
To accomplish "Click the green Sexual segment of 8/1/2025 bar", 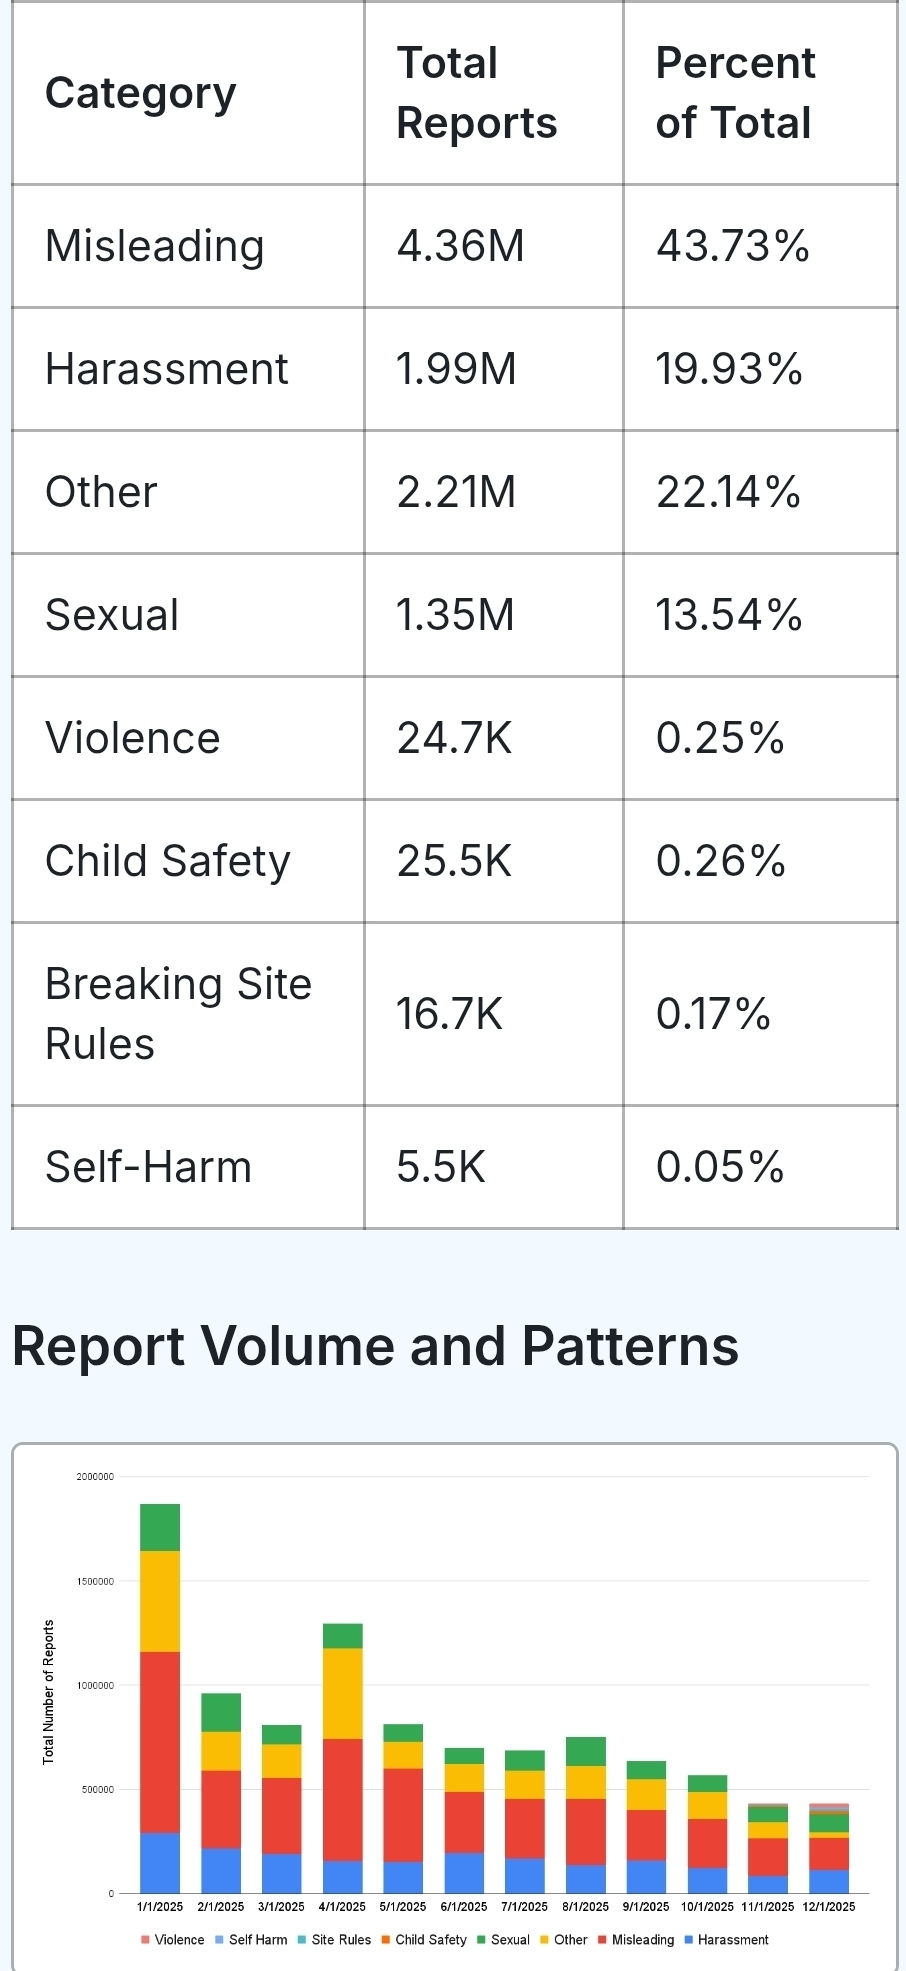I will [x=586, y=1751].
